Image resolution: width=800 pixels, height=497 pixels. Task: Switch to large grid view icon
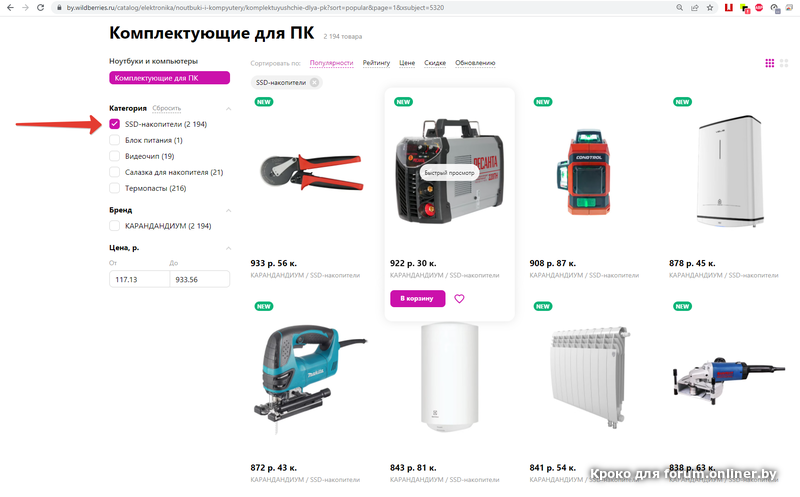click(x=784, y=63)
